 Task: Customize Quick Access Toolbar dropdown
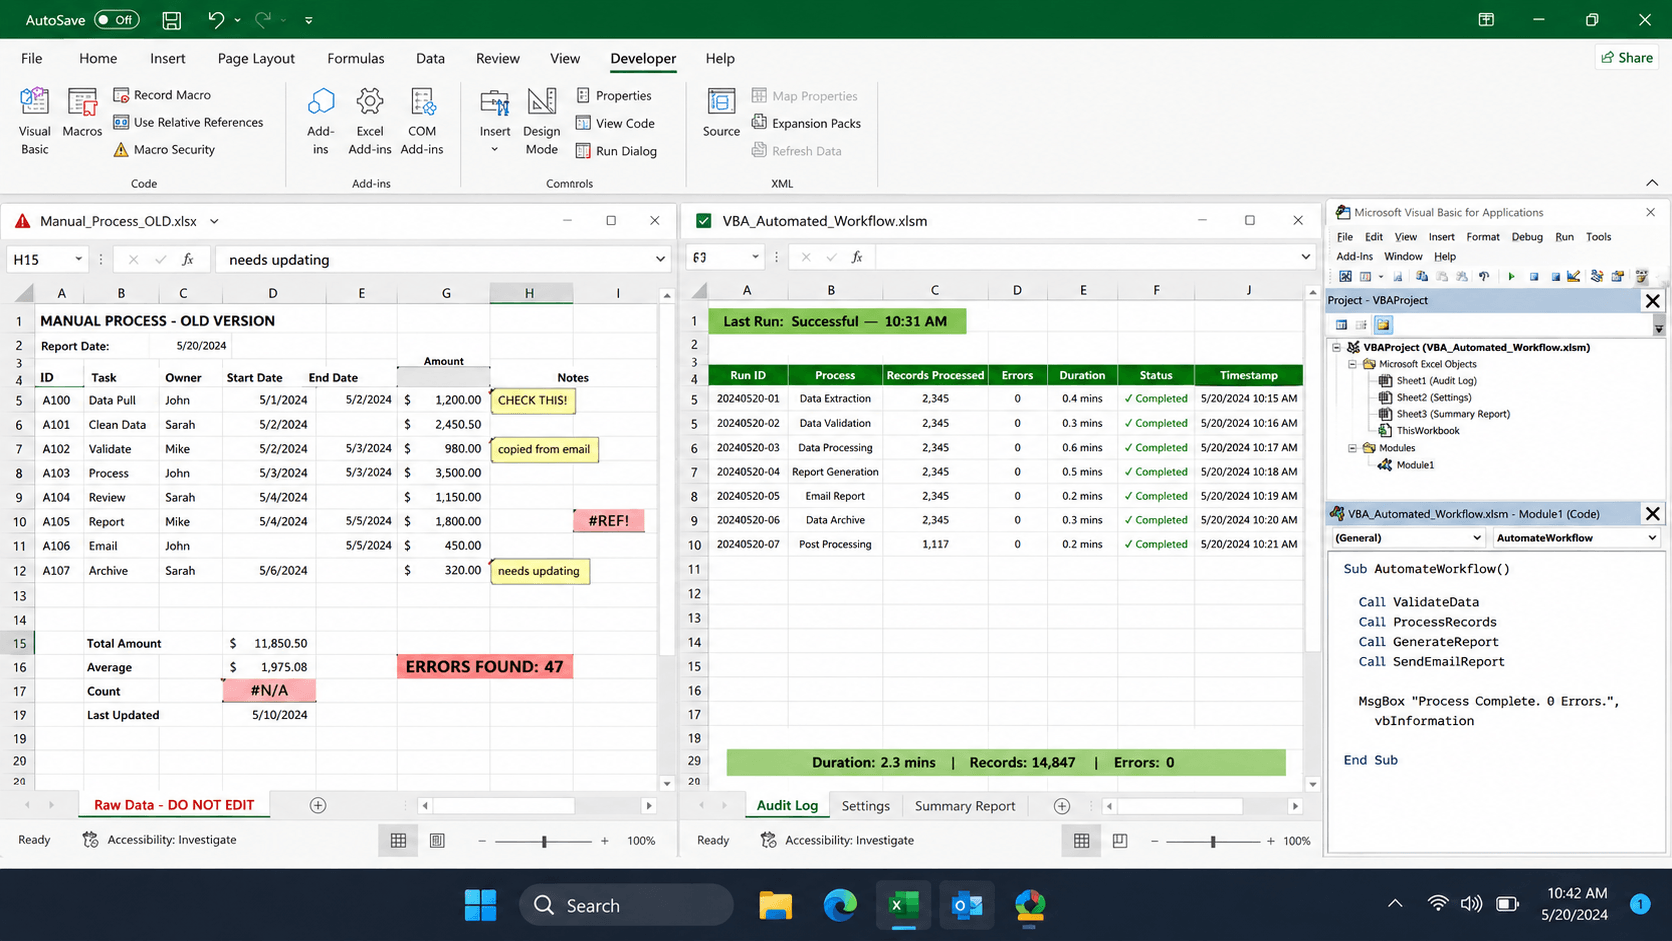point(308,20)
